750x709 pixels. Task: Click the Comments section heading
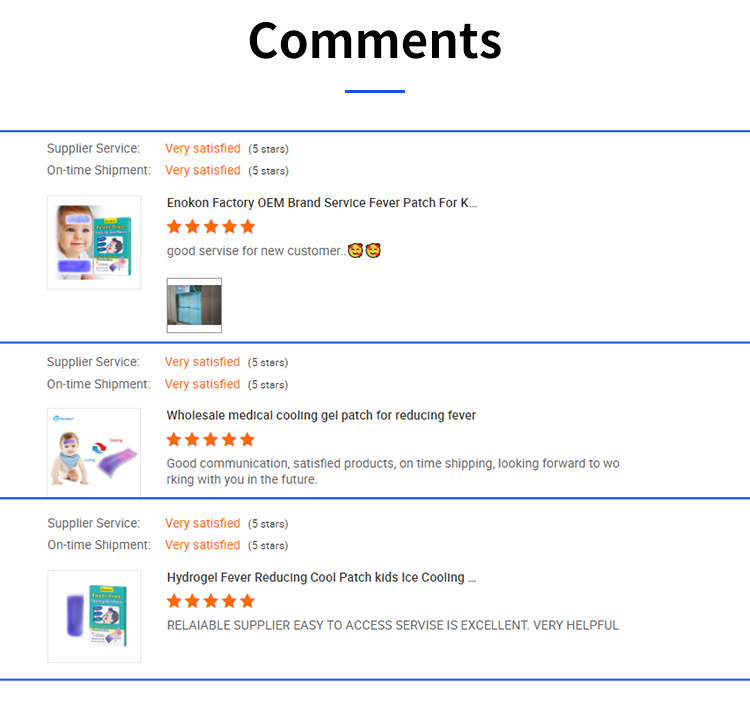point(375,41)
